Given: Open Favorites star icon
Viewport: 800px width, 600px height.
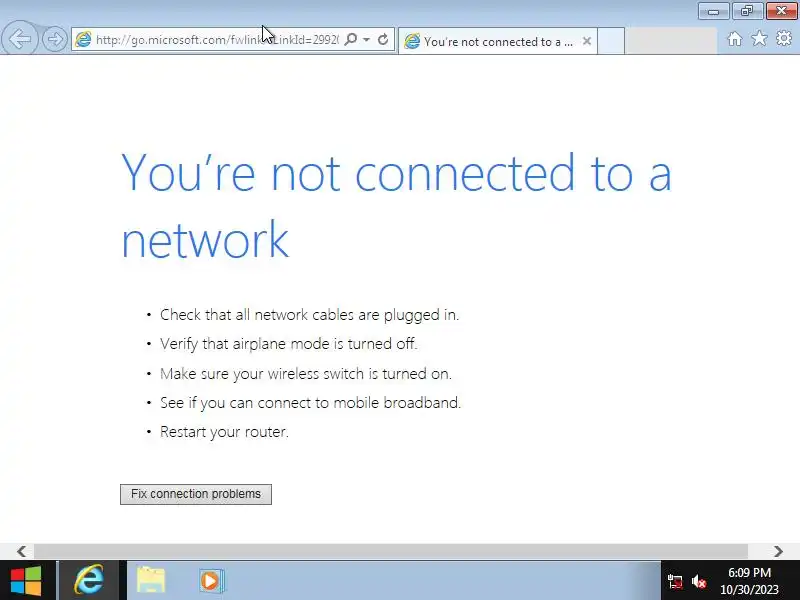Looking at the screenshot, I should [759, 38].
